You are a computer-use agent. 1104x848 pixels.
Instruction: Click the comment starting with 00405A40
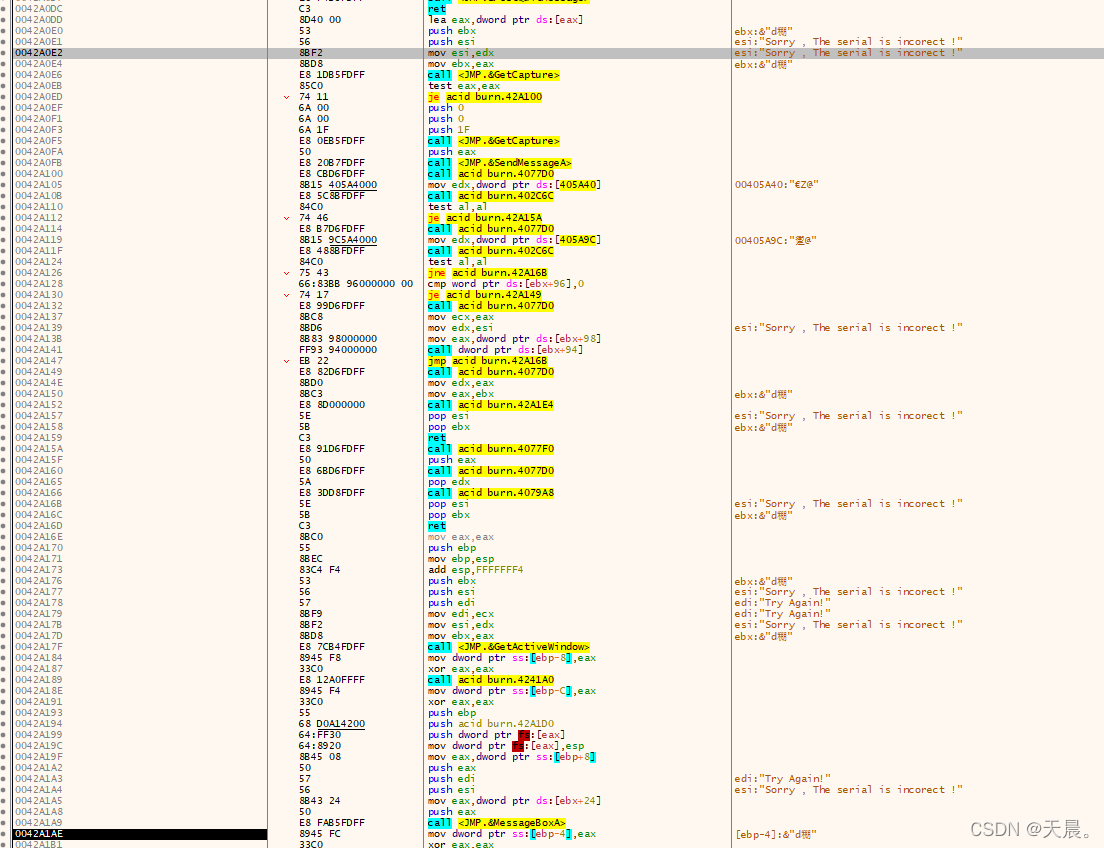coord(777,185)
